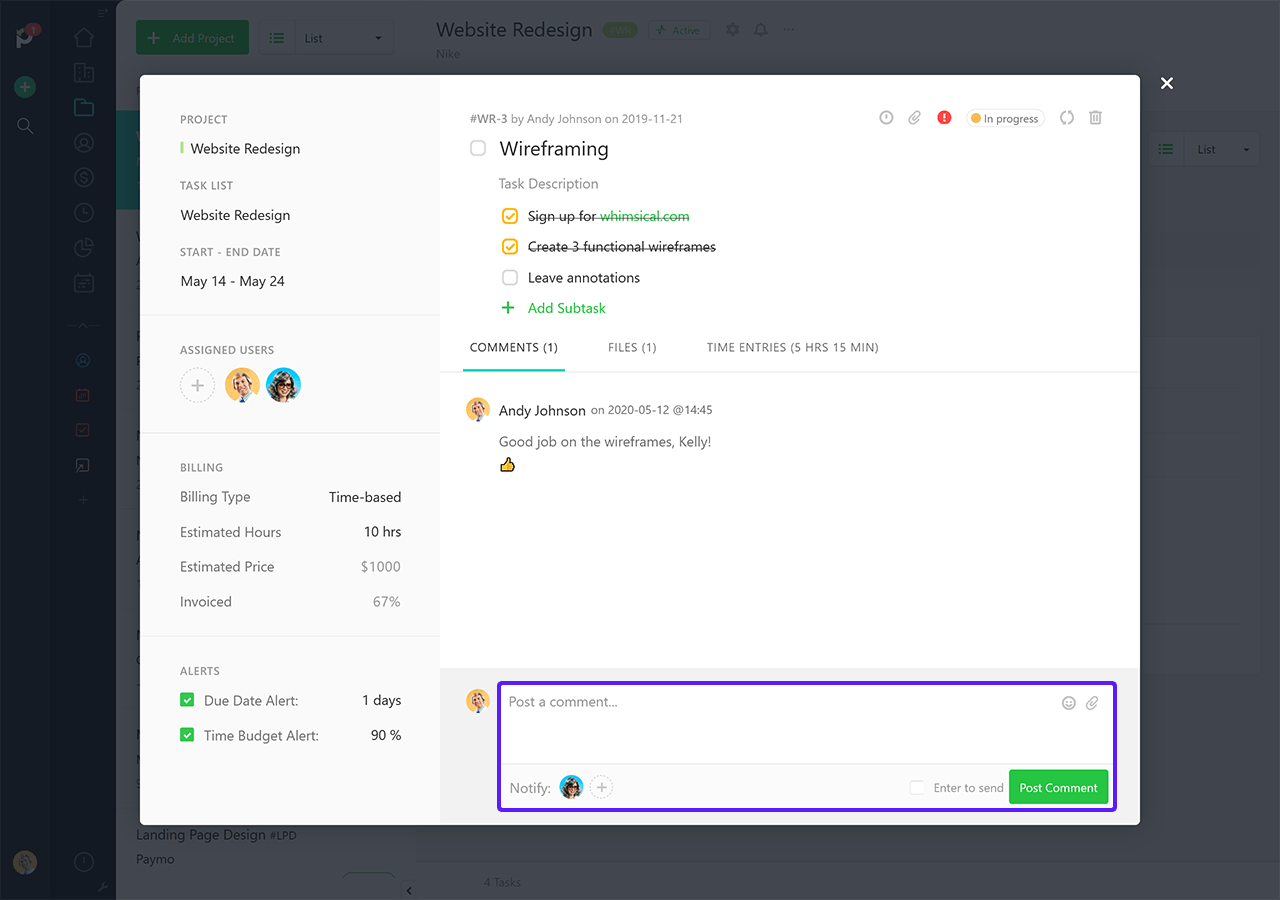Open project settings gear next to Active

(x=733, y=30)
